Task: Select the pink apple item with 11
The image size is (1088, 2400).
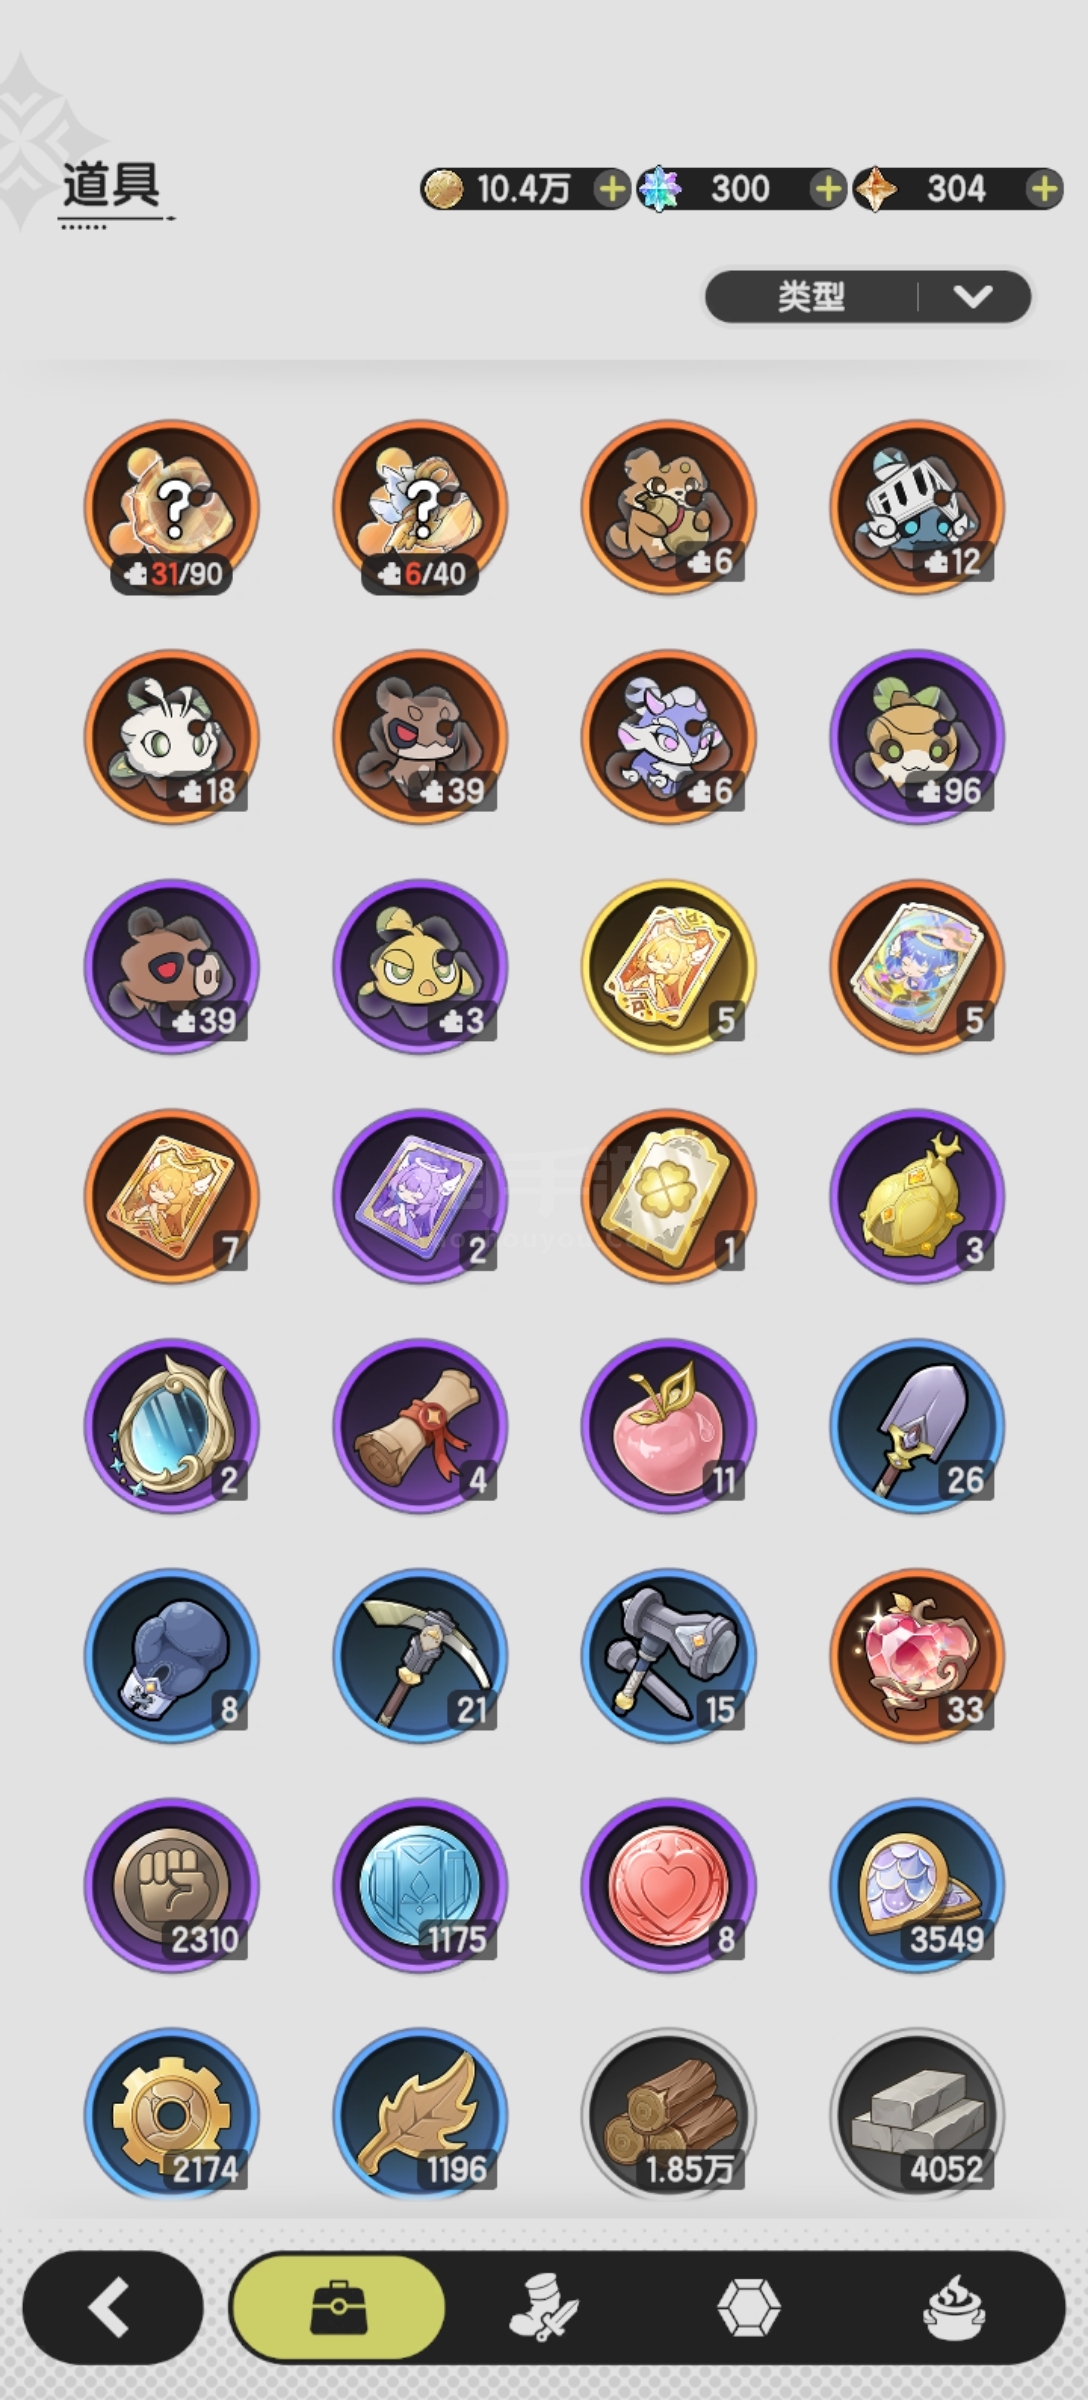Action: point(668,1426)
